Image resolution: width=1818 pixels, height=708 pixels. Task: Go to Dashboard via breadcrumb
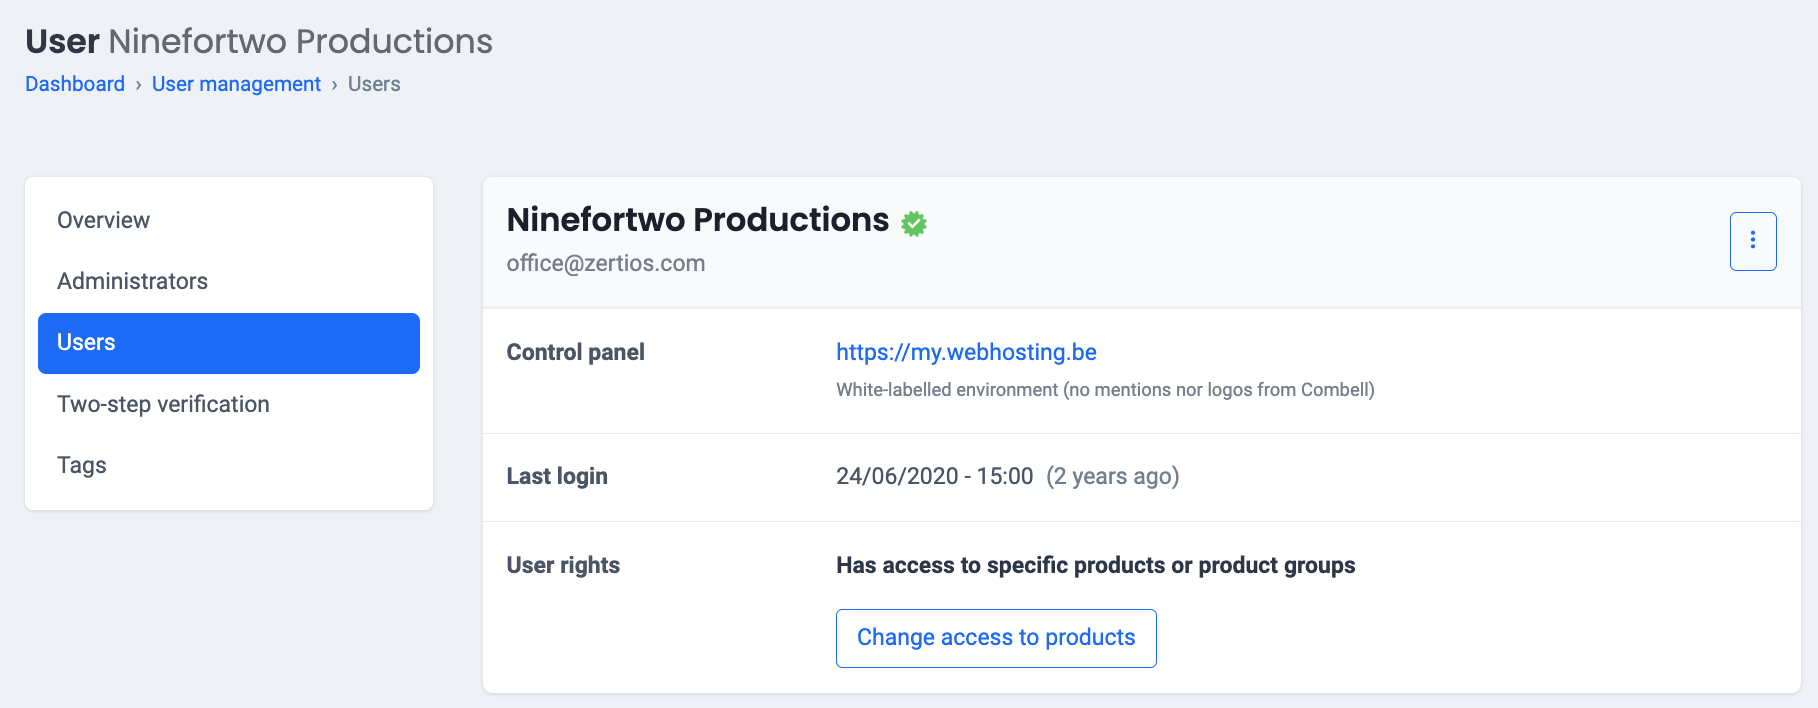point(75,84)
